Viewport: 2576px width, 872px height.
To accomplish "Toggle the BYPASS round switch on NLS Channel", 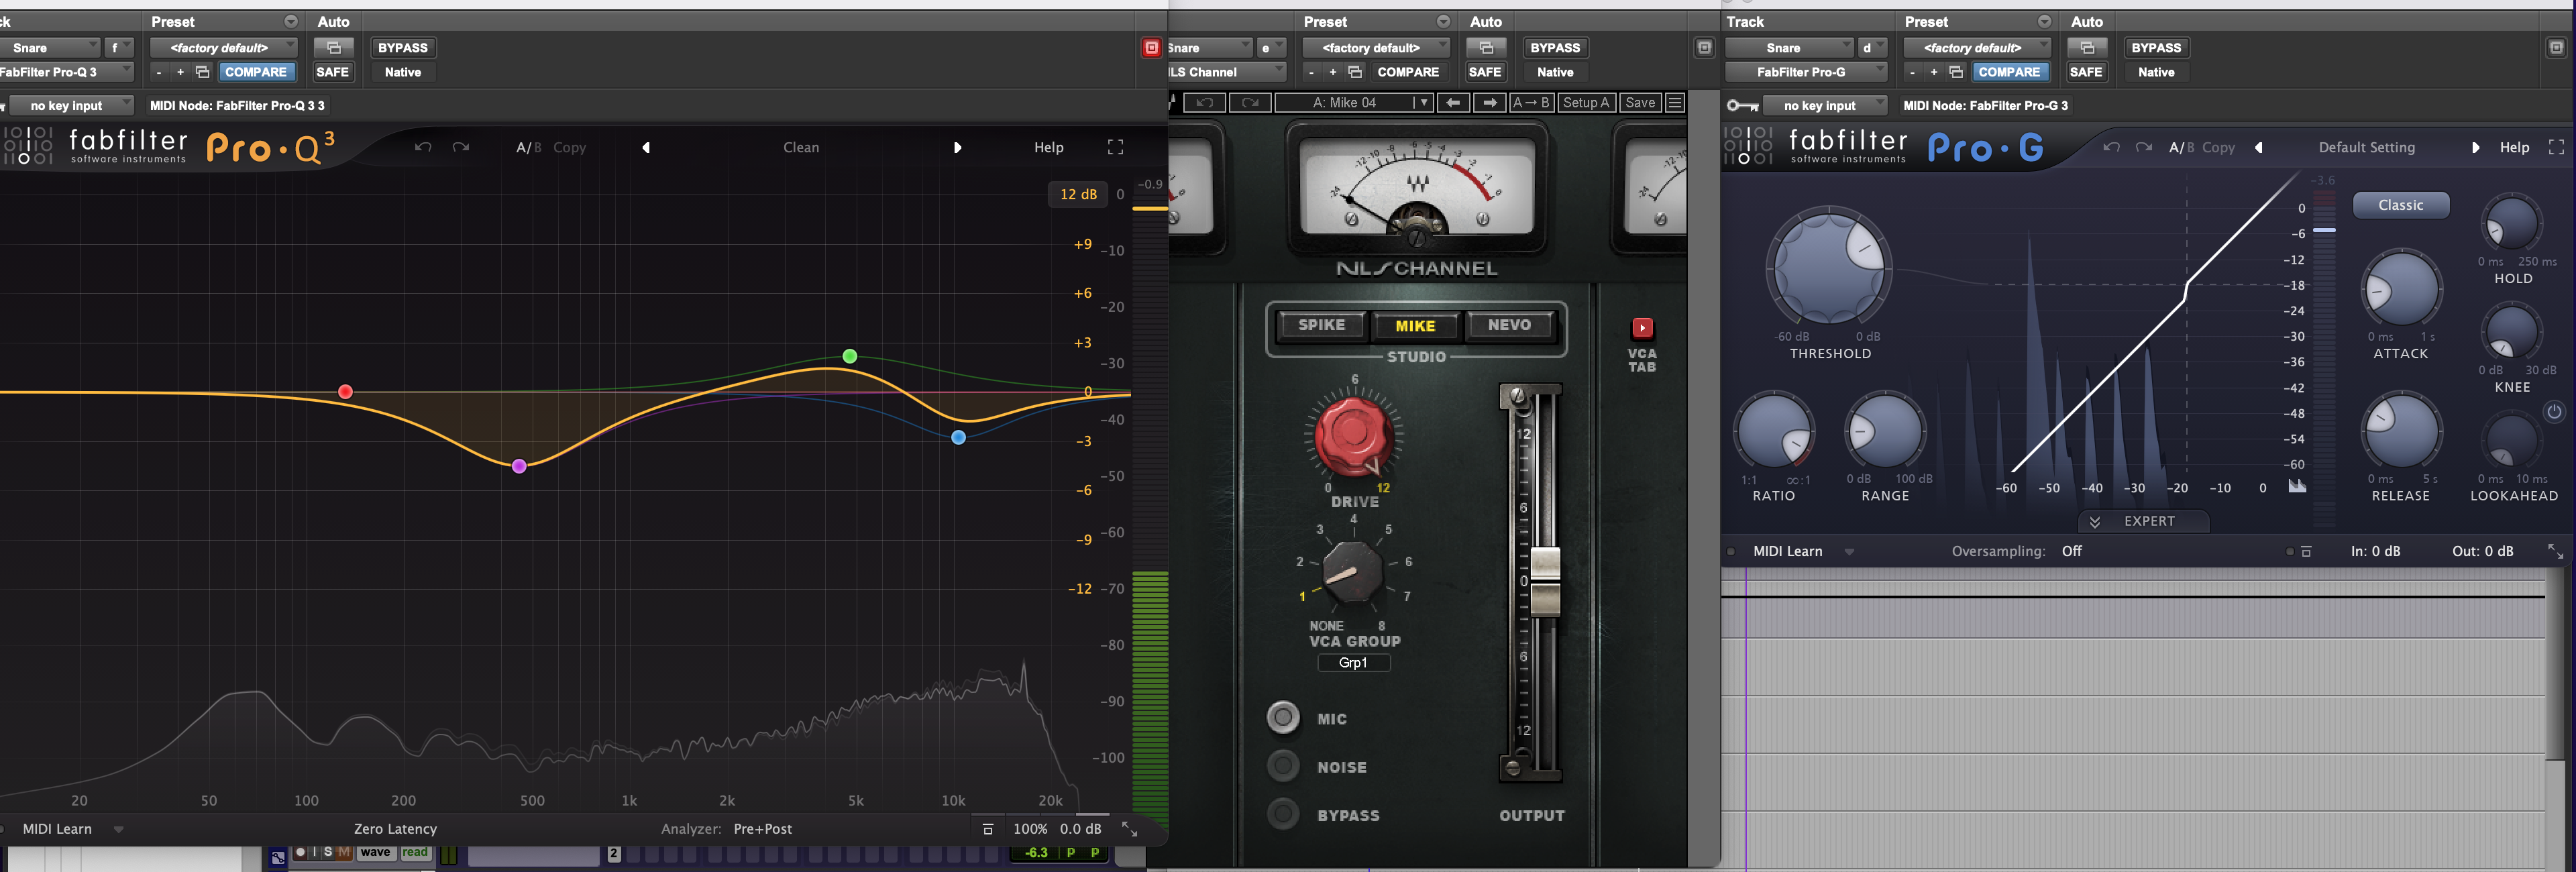I will point(1283,814).
